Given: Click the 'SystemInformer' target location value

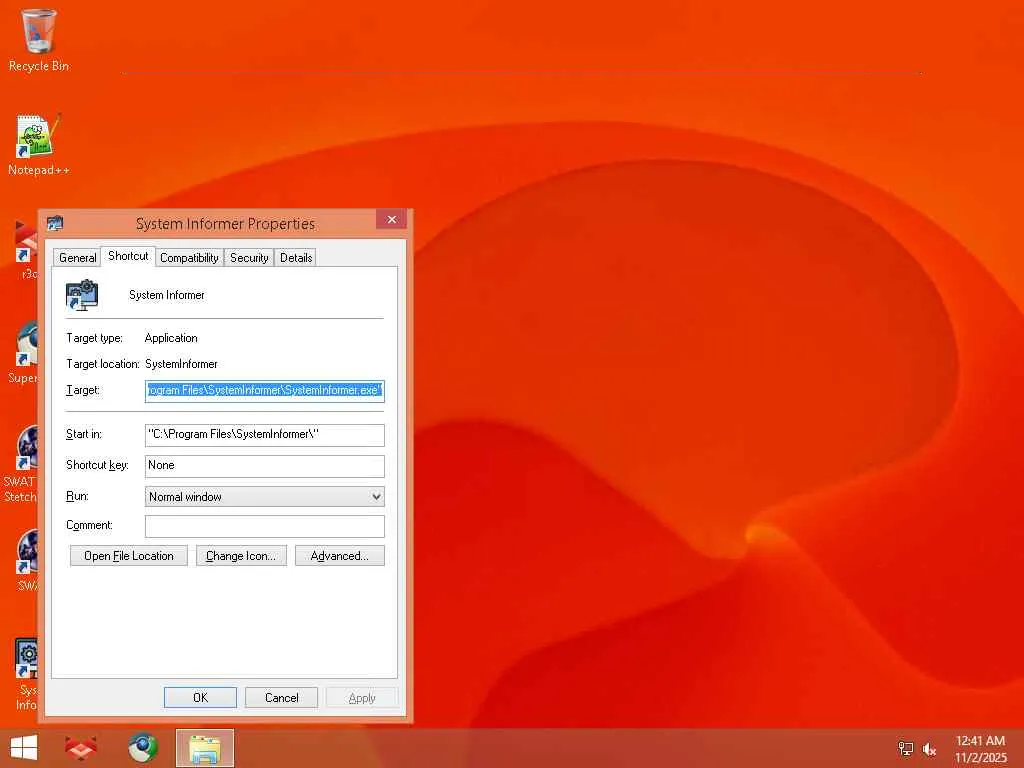Looking at the screenshot, I should [x=181, y=364].
